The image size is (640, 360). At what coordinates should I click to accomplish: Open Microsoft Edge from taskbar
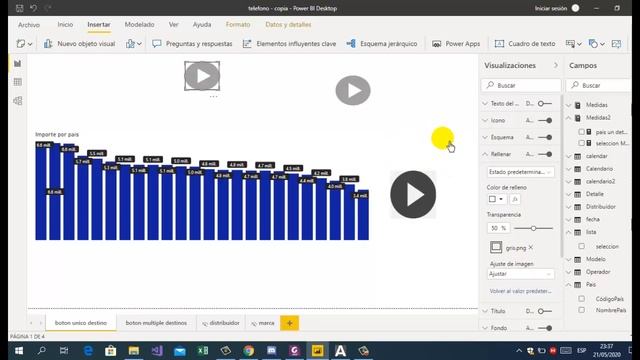point(88,351)
